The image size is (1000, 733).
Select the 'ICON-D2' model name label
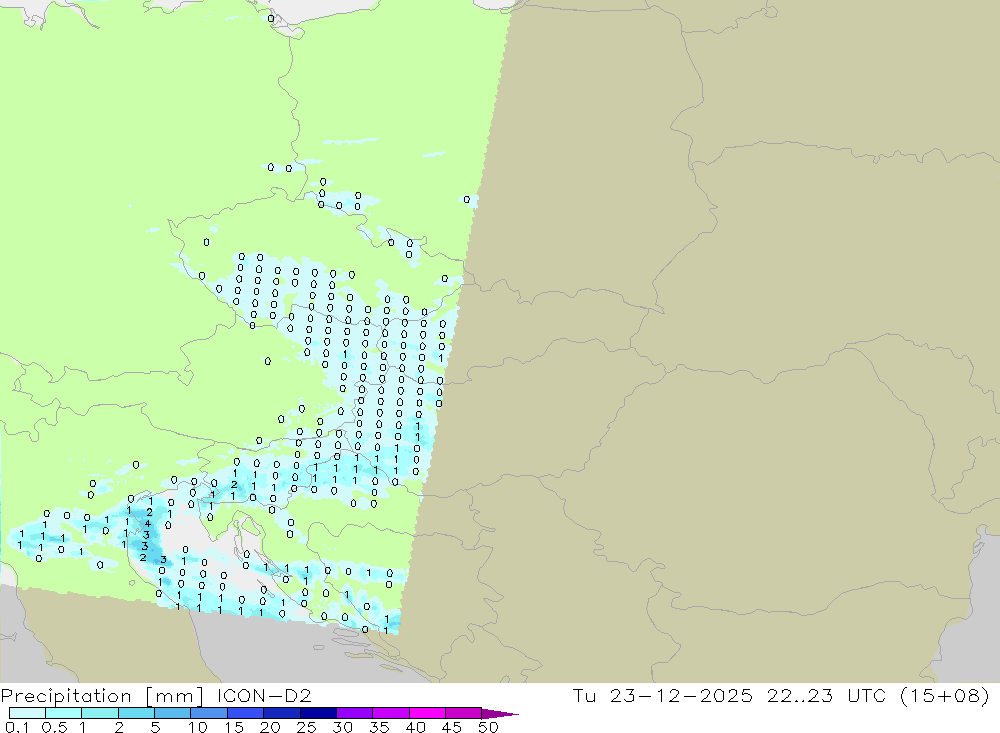coord(264,695)
